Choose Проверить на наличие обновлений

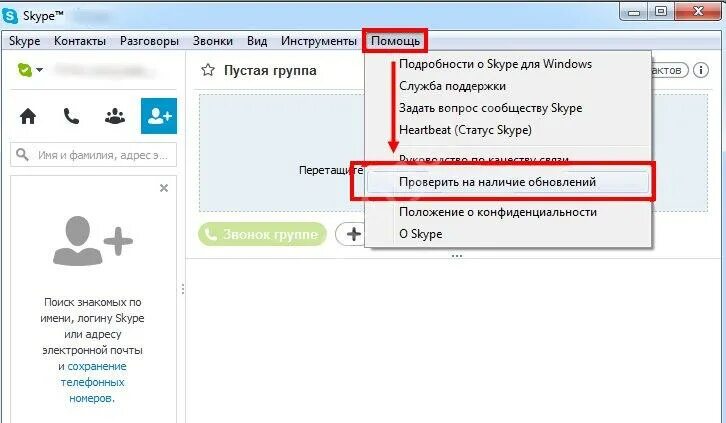[x=508, y=182]
